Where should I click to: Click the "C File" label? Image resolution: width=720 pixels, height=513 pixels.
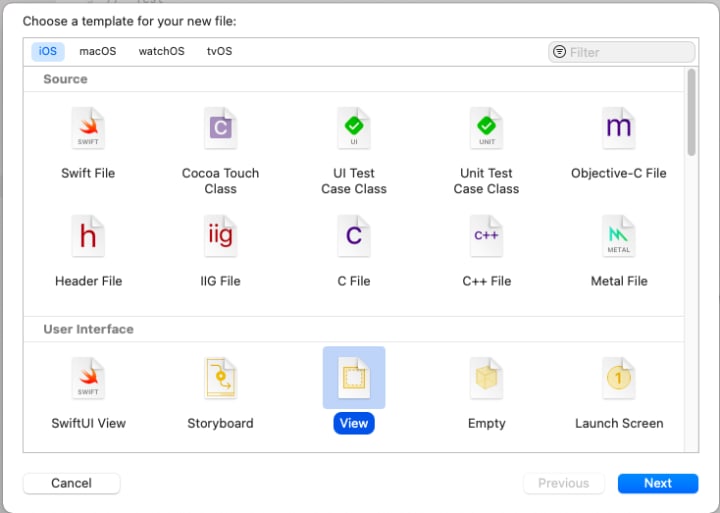tap(354, 281)
